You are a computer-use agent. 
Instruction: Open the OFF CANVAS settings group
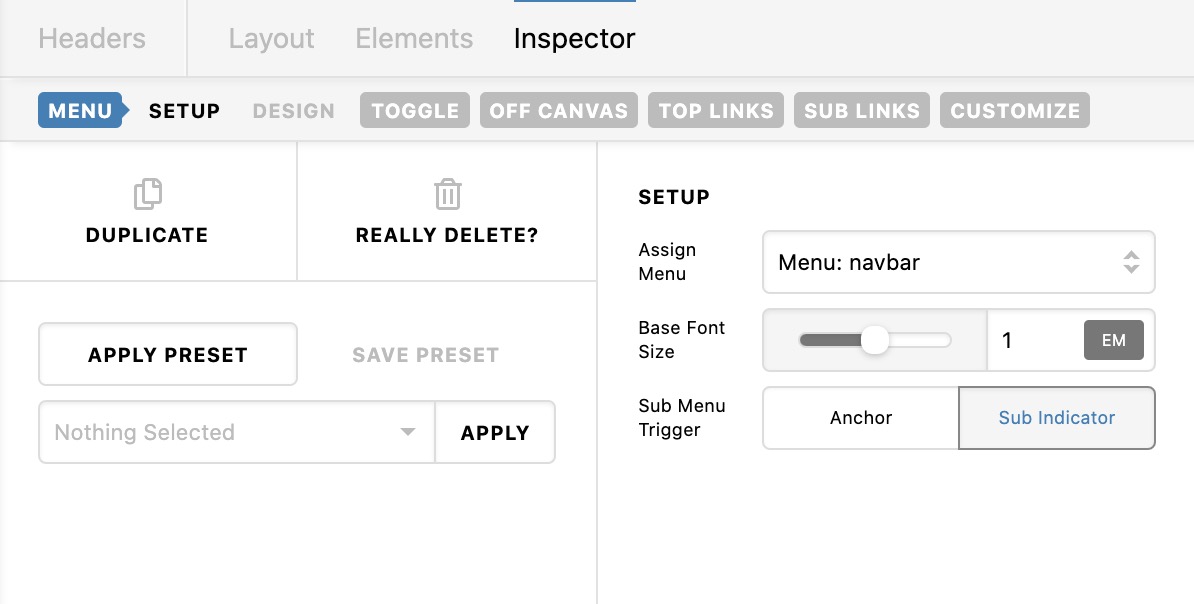point(559,110)
